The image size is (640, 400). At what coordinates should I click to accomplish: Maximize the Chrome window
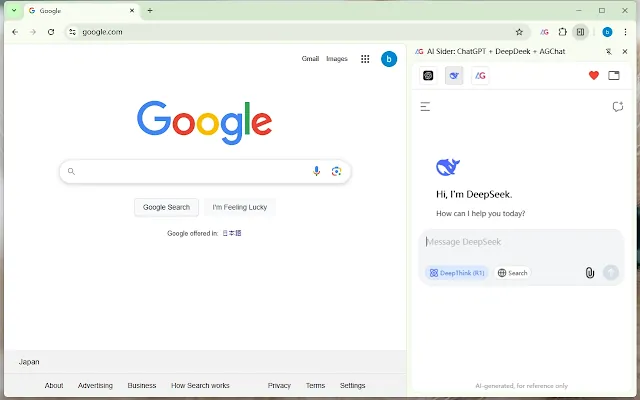602,11
